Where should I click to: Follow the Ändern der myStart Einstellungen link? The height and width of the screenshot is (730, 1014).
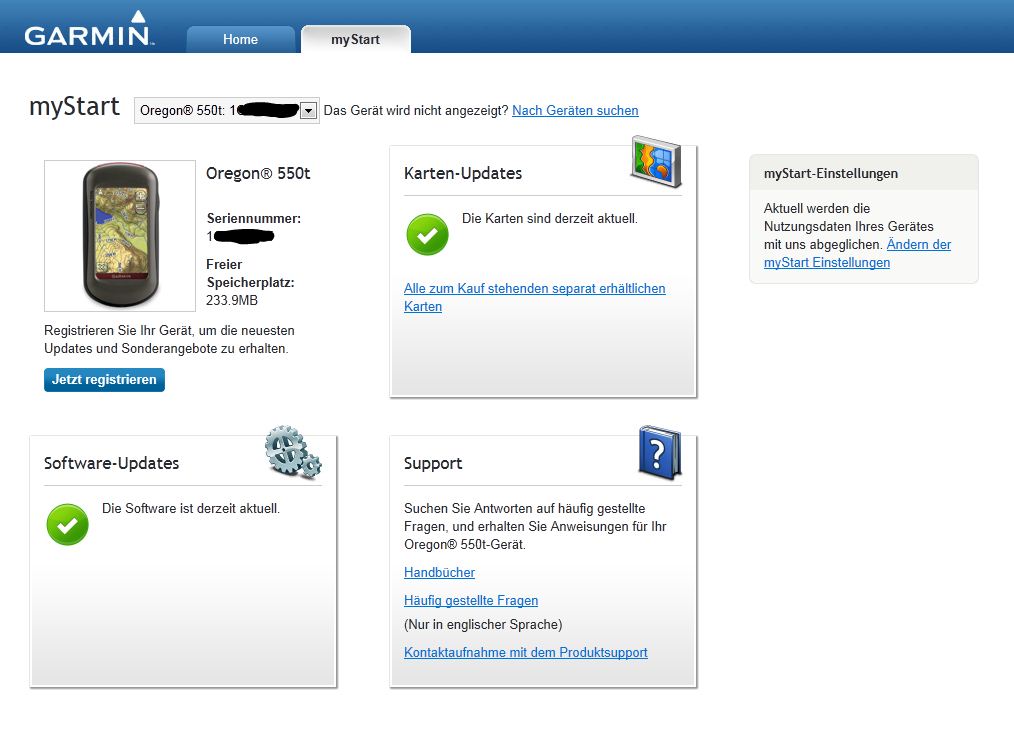click(x=858, y=253)
